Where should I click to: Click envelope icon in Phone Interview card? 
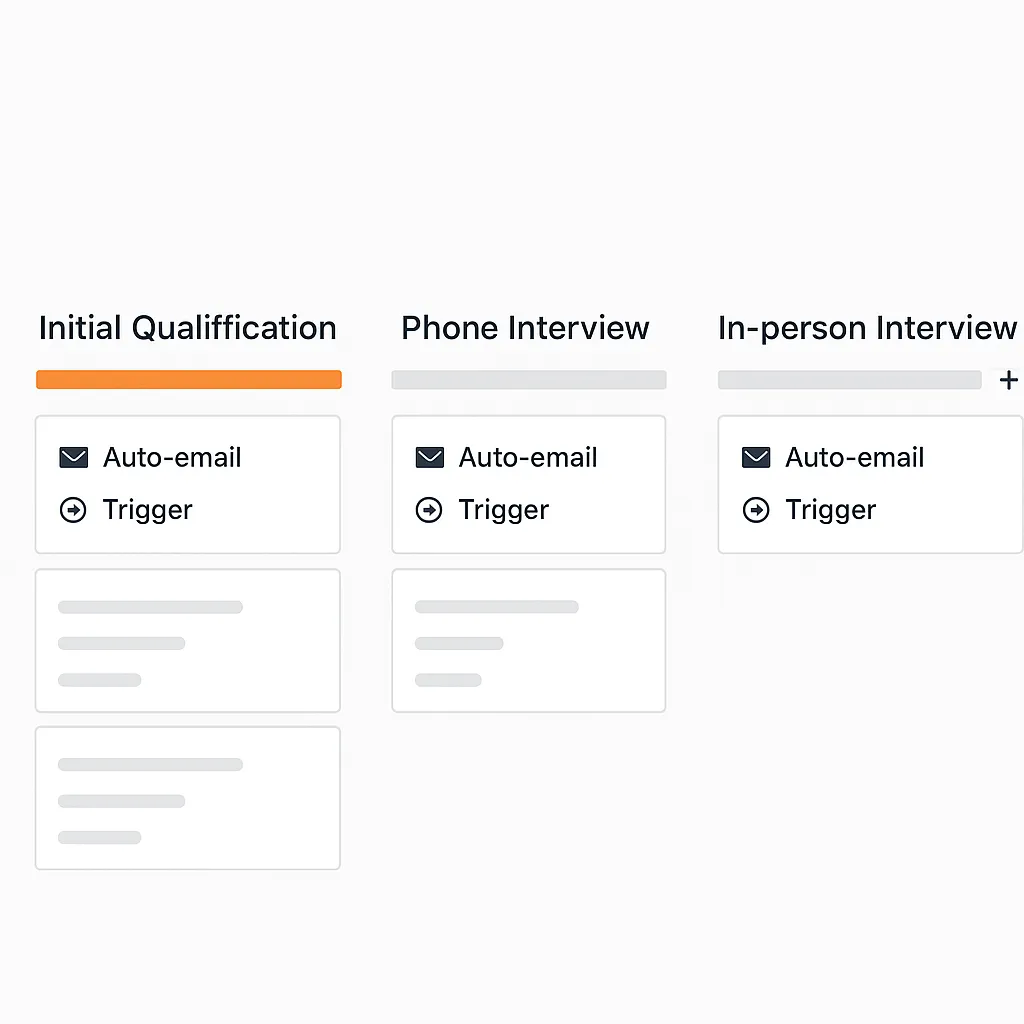coord(429,458)
